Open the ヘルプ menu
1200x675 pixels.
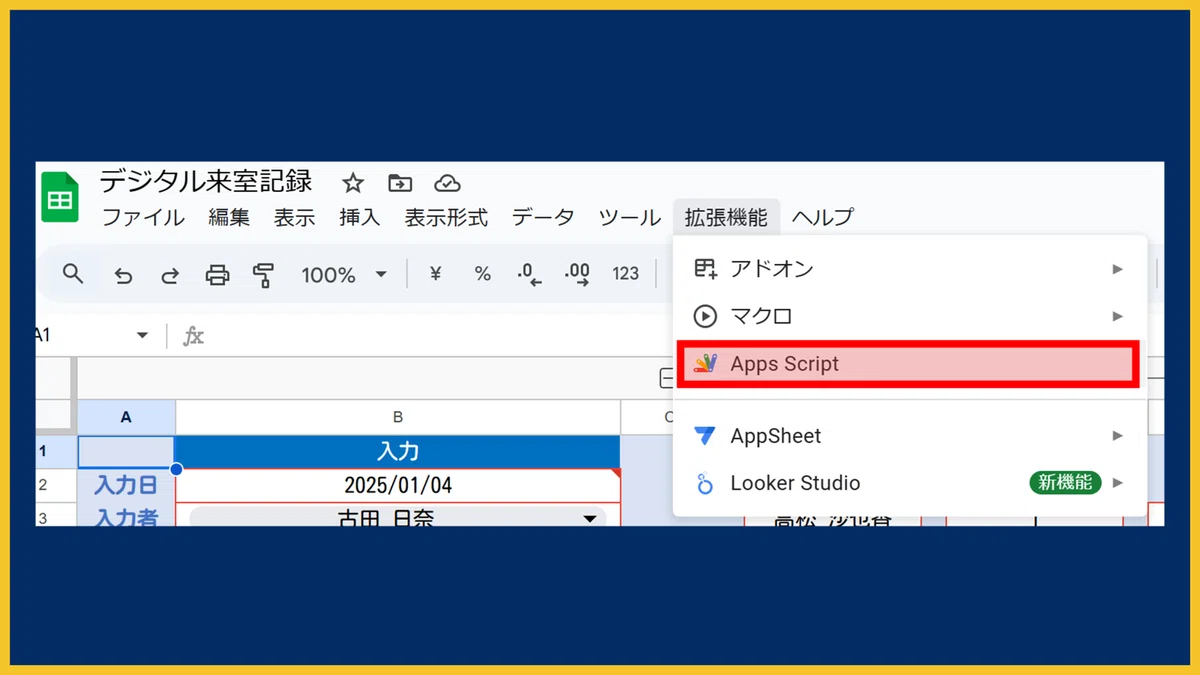(x=823, y=217)
